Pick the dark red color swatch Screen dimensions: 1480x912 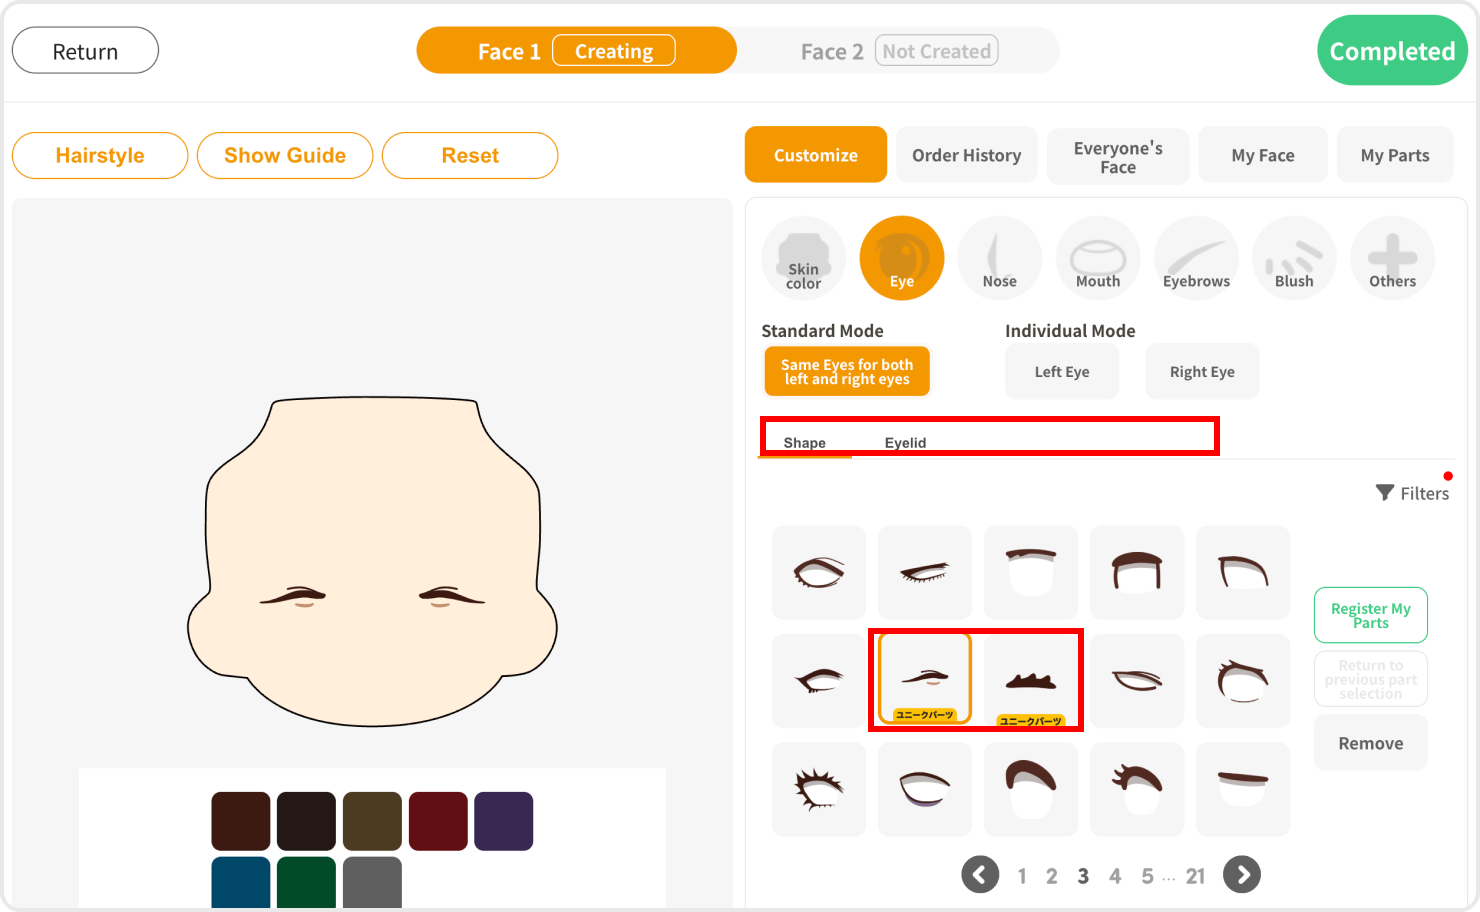(x=438, y=821)
